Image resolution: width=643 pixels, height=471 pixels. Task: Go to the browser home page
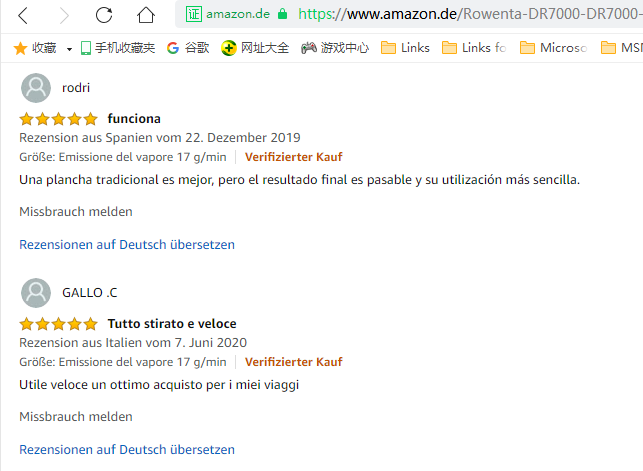coord(146,15)
